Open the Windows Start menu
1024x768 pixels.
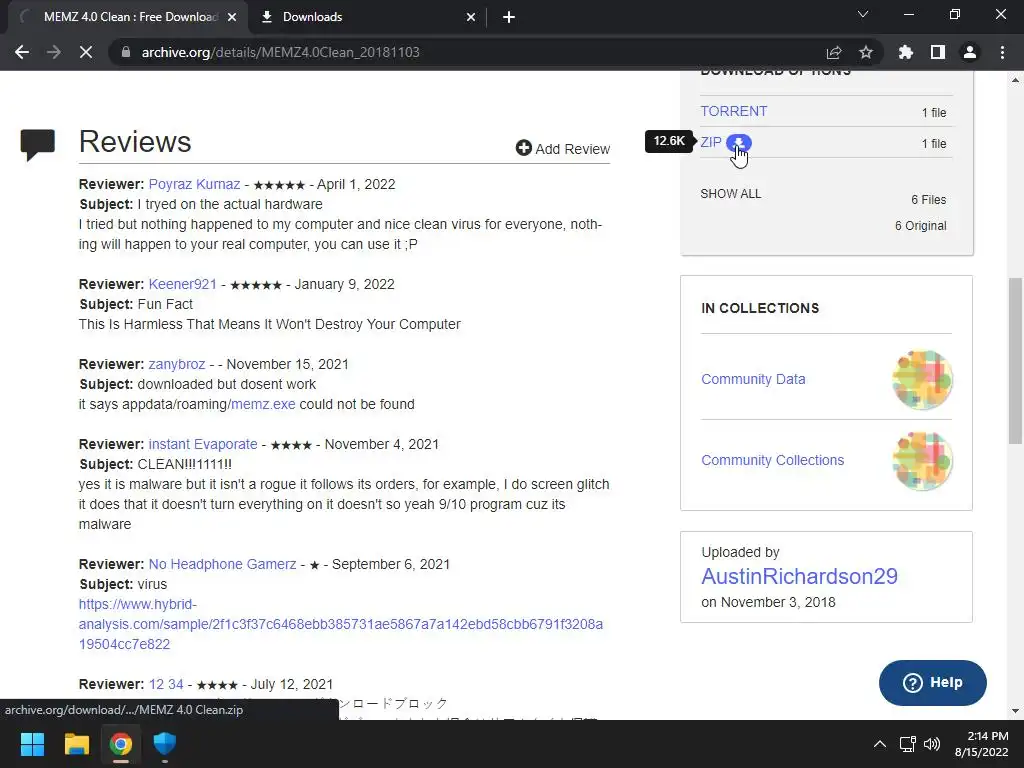pyautogui.click(x=32, y=744)
